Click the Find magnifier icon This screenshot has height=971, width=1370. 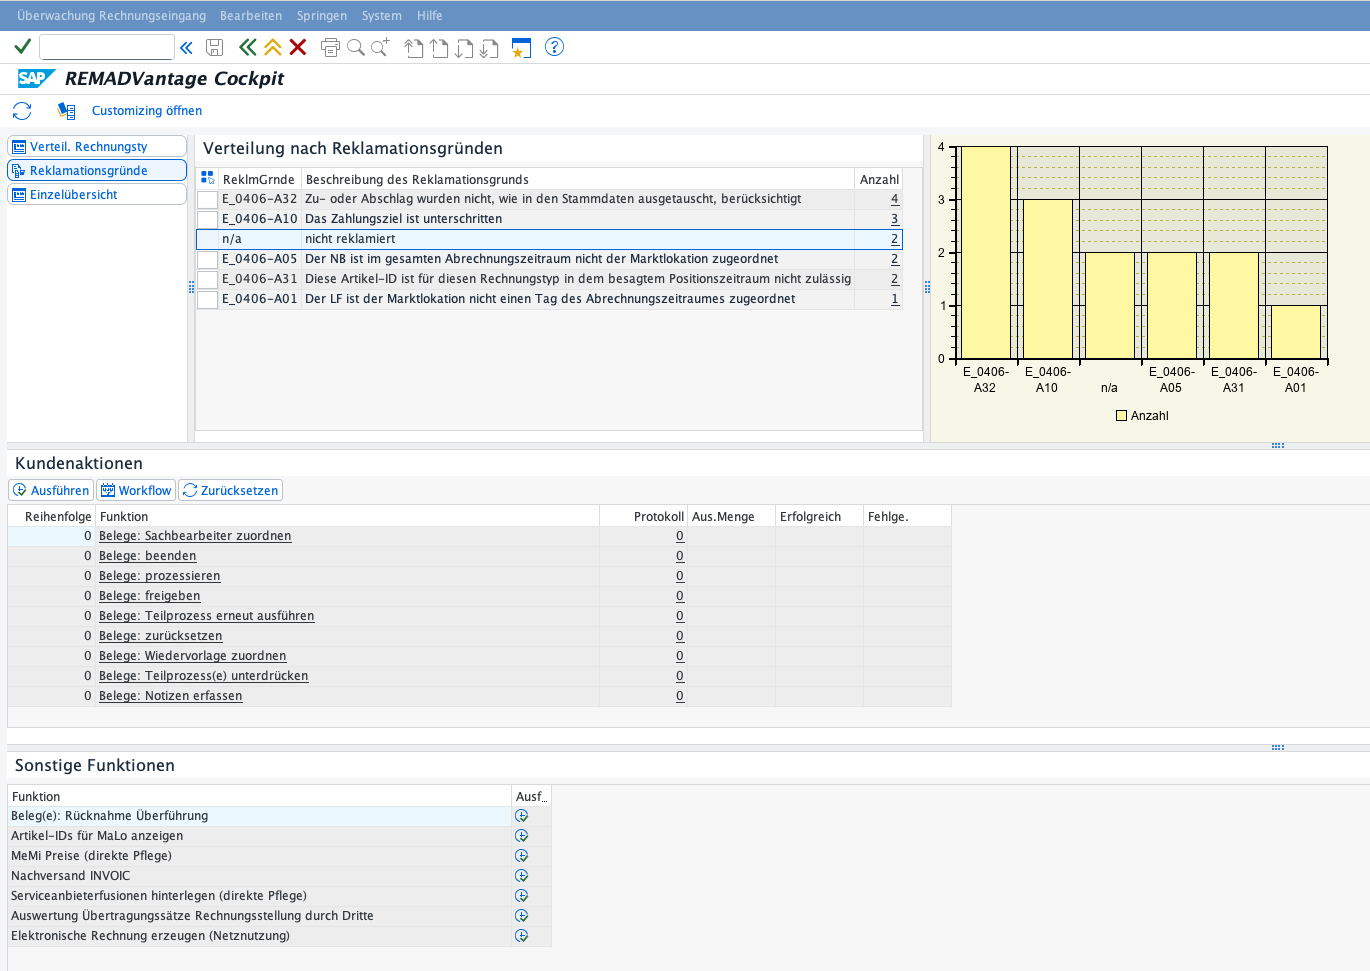(355, 47)
